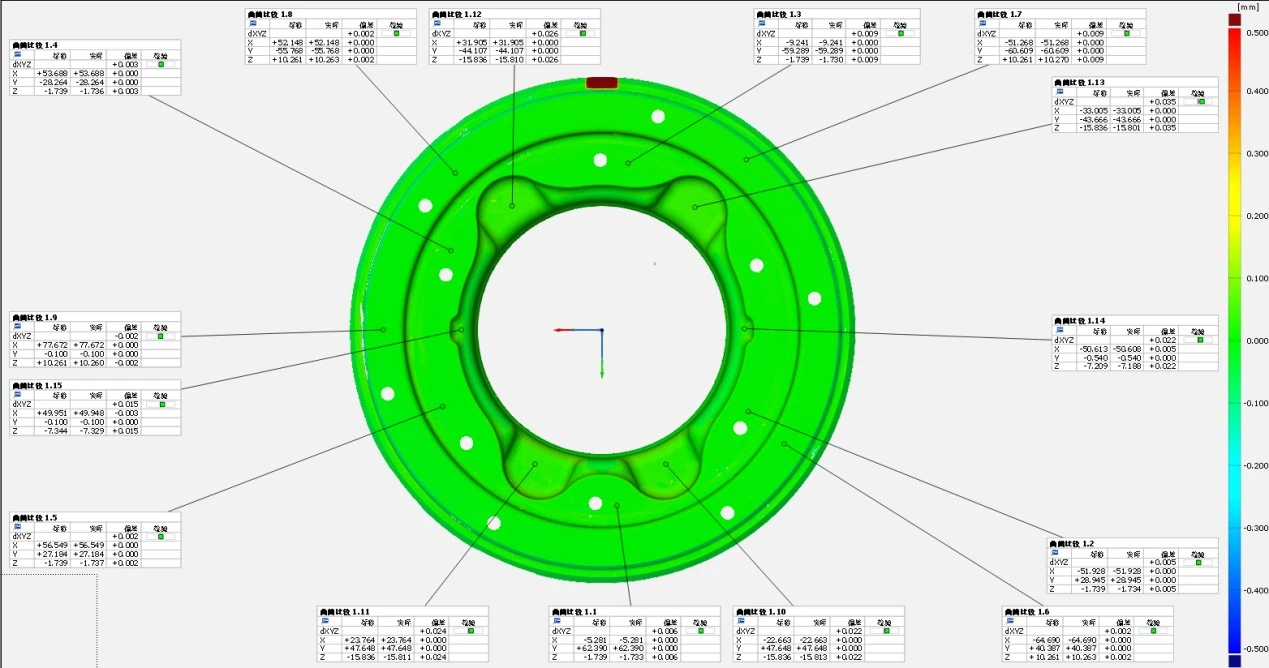This screenshot has height=668, width=1269.
Task: Select the flag icon in label 1.15
Action: [17, 395]
